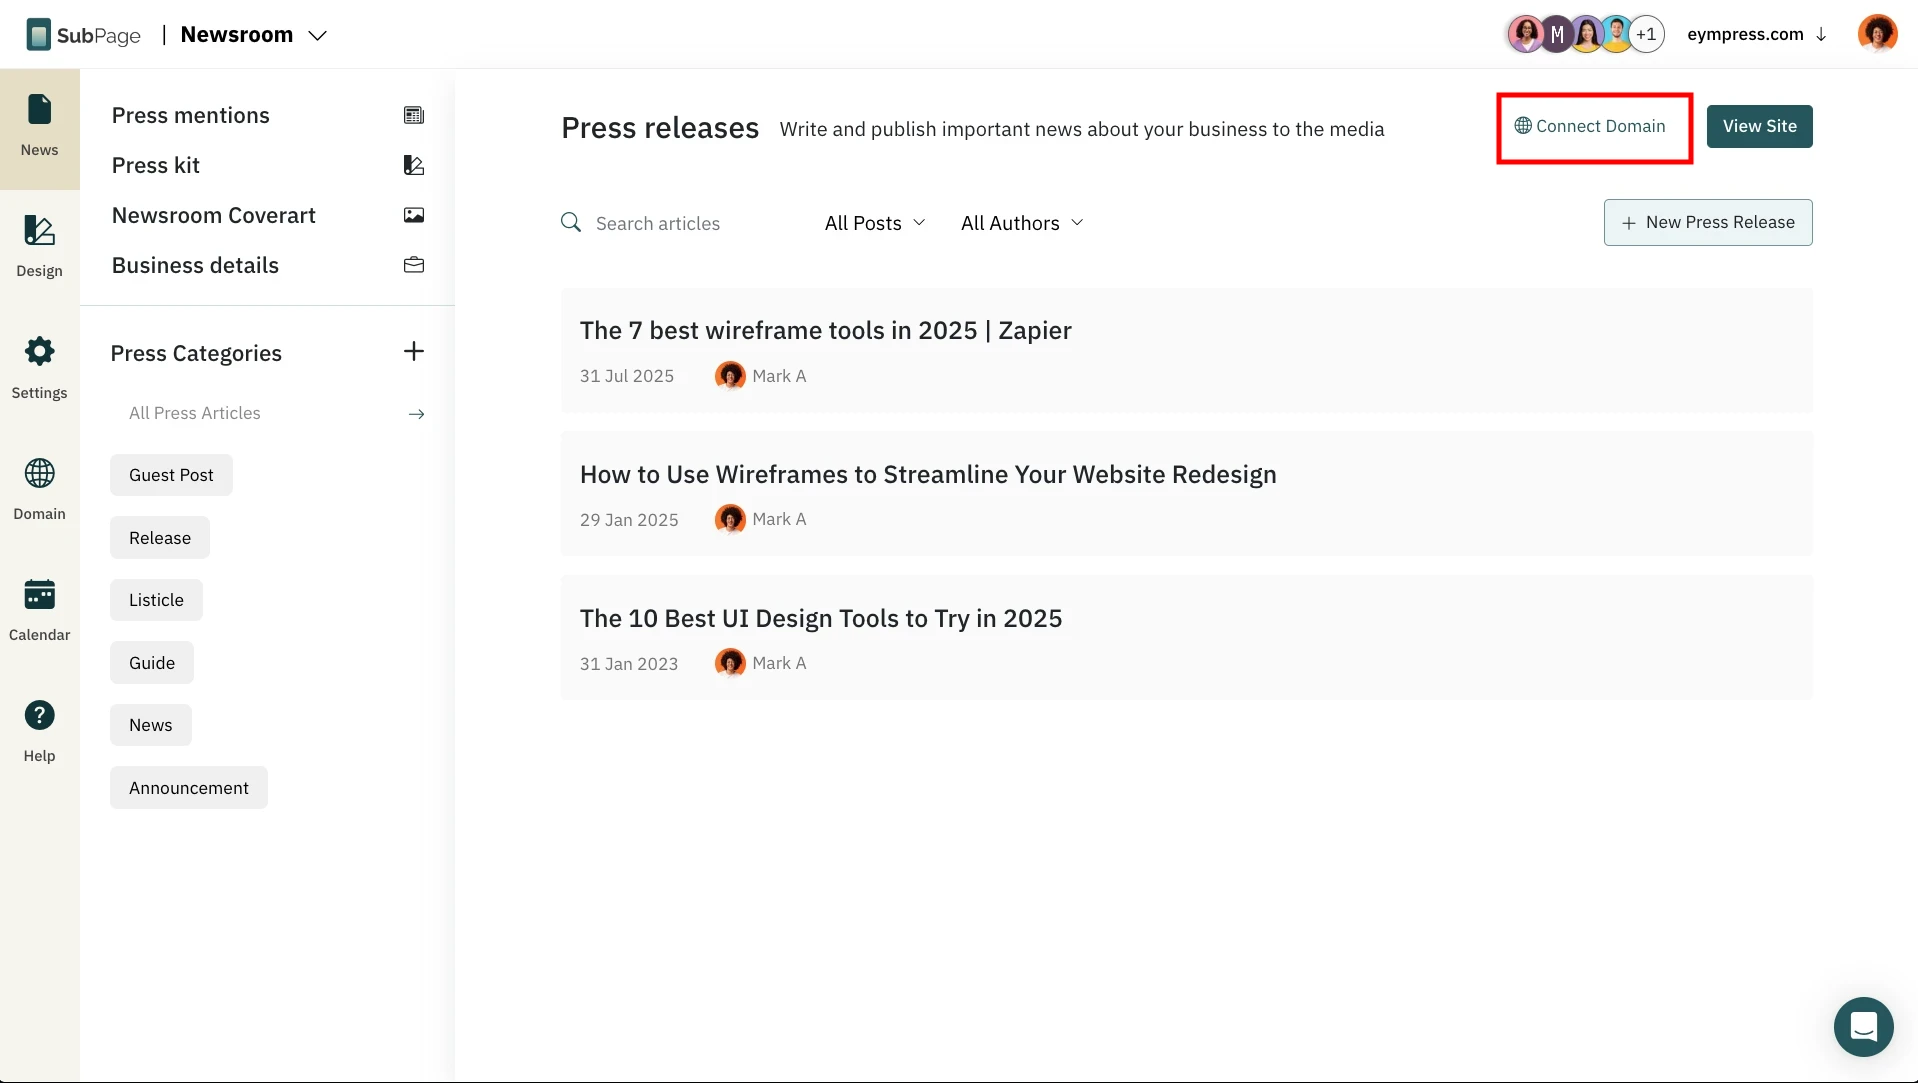Click the user profile avatar
The image size is (1918, 1083).
1877,34
